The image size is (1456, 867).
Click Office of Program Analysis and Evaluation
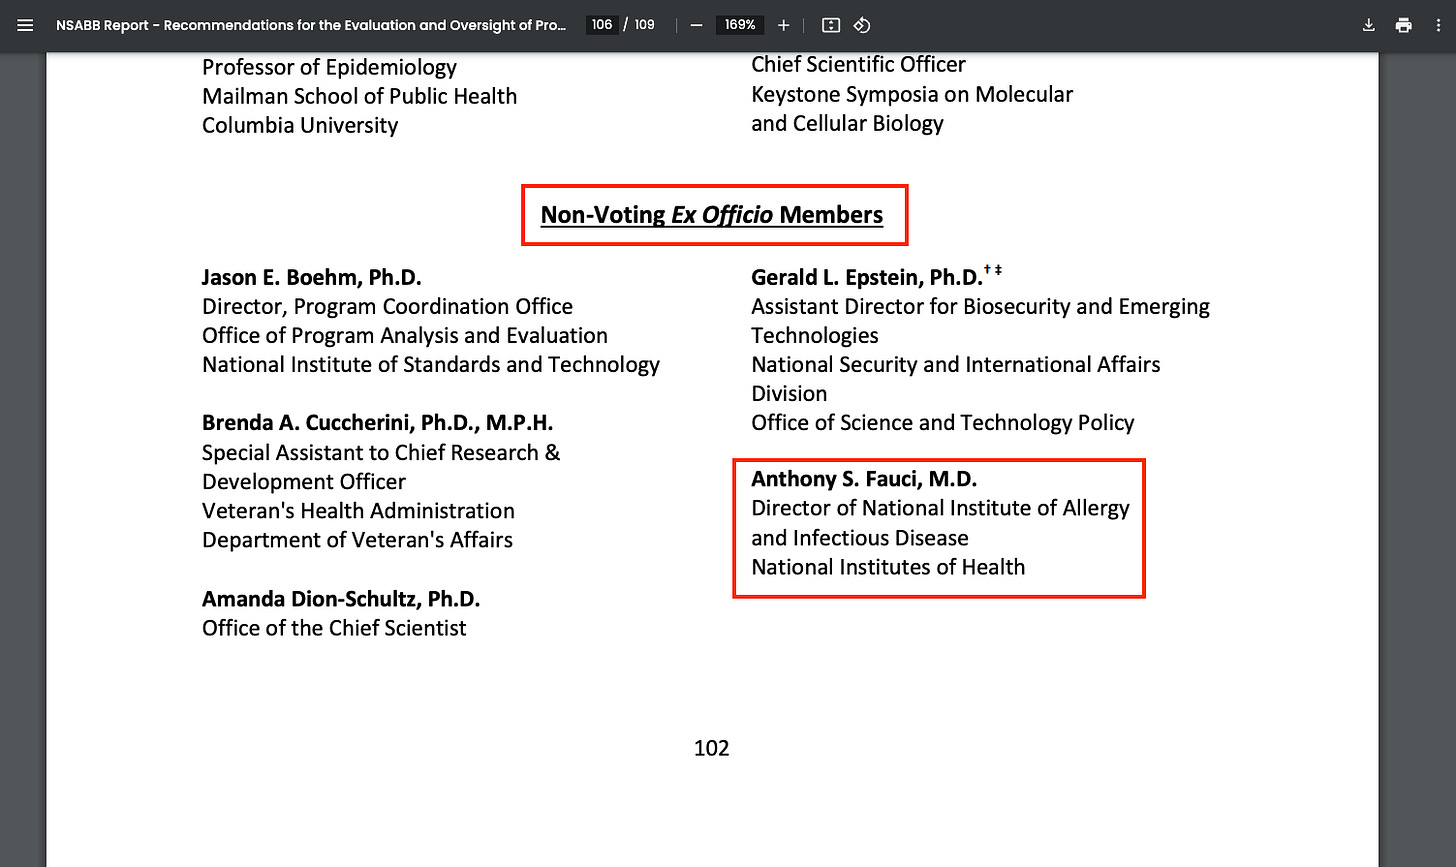(x=405, y=335)
